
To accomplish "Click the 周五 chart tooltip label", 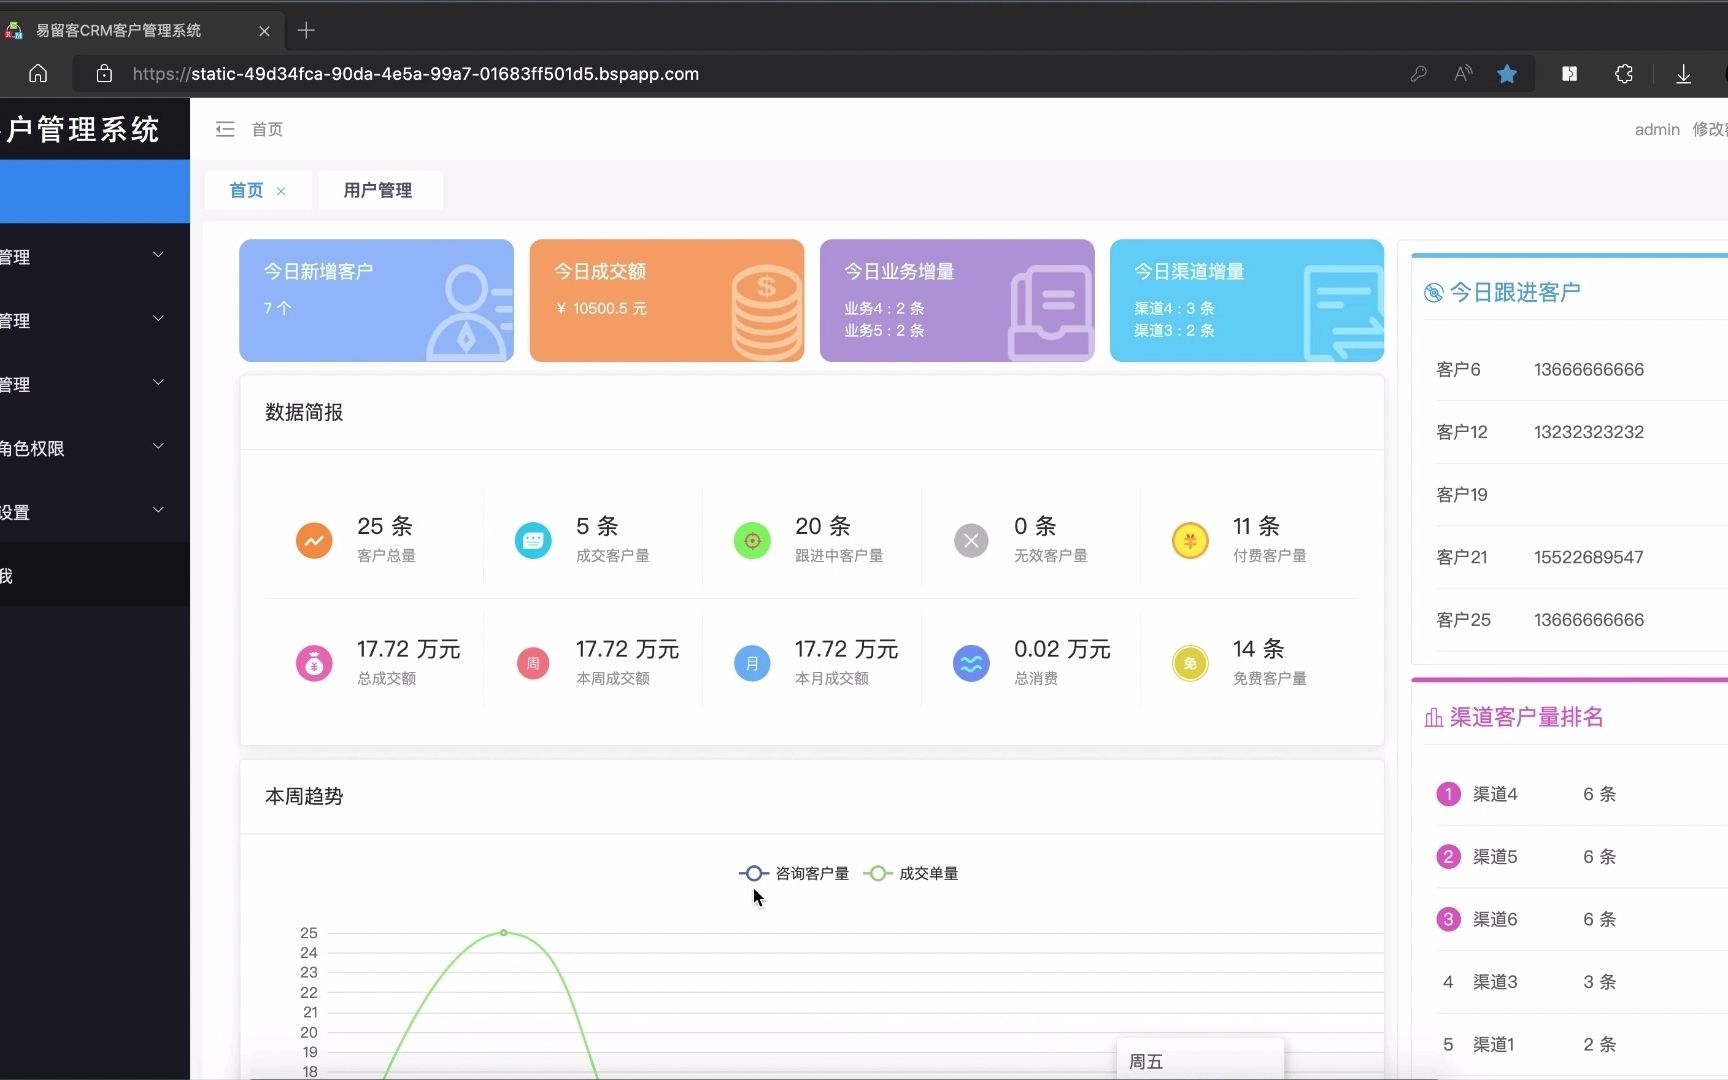I will [x=1146, y=1062].
